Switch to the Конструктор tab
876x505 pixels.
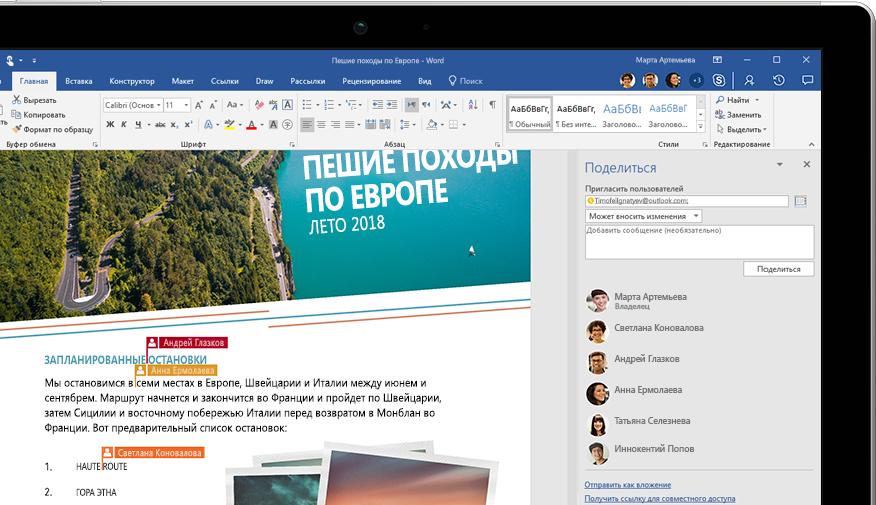click(132, 81)
